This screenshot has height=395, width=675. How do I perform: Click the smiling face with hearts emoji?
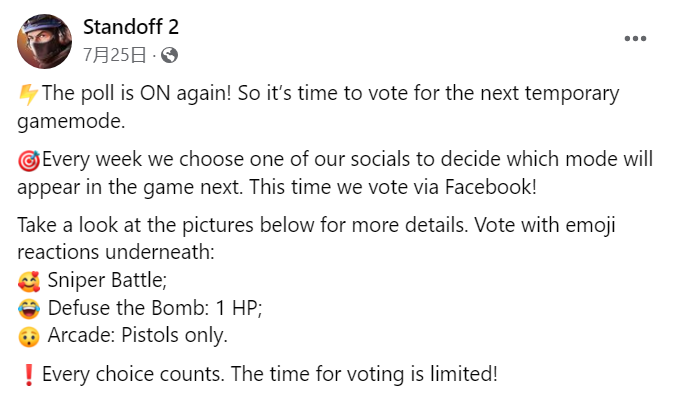pyautogui.click(x=29, y=281)
